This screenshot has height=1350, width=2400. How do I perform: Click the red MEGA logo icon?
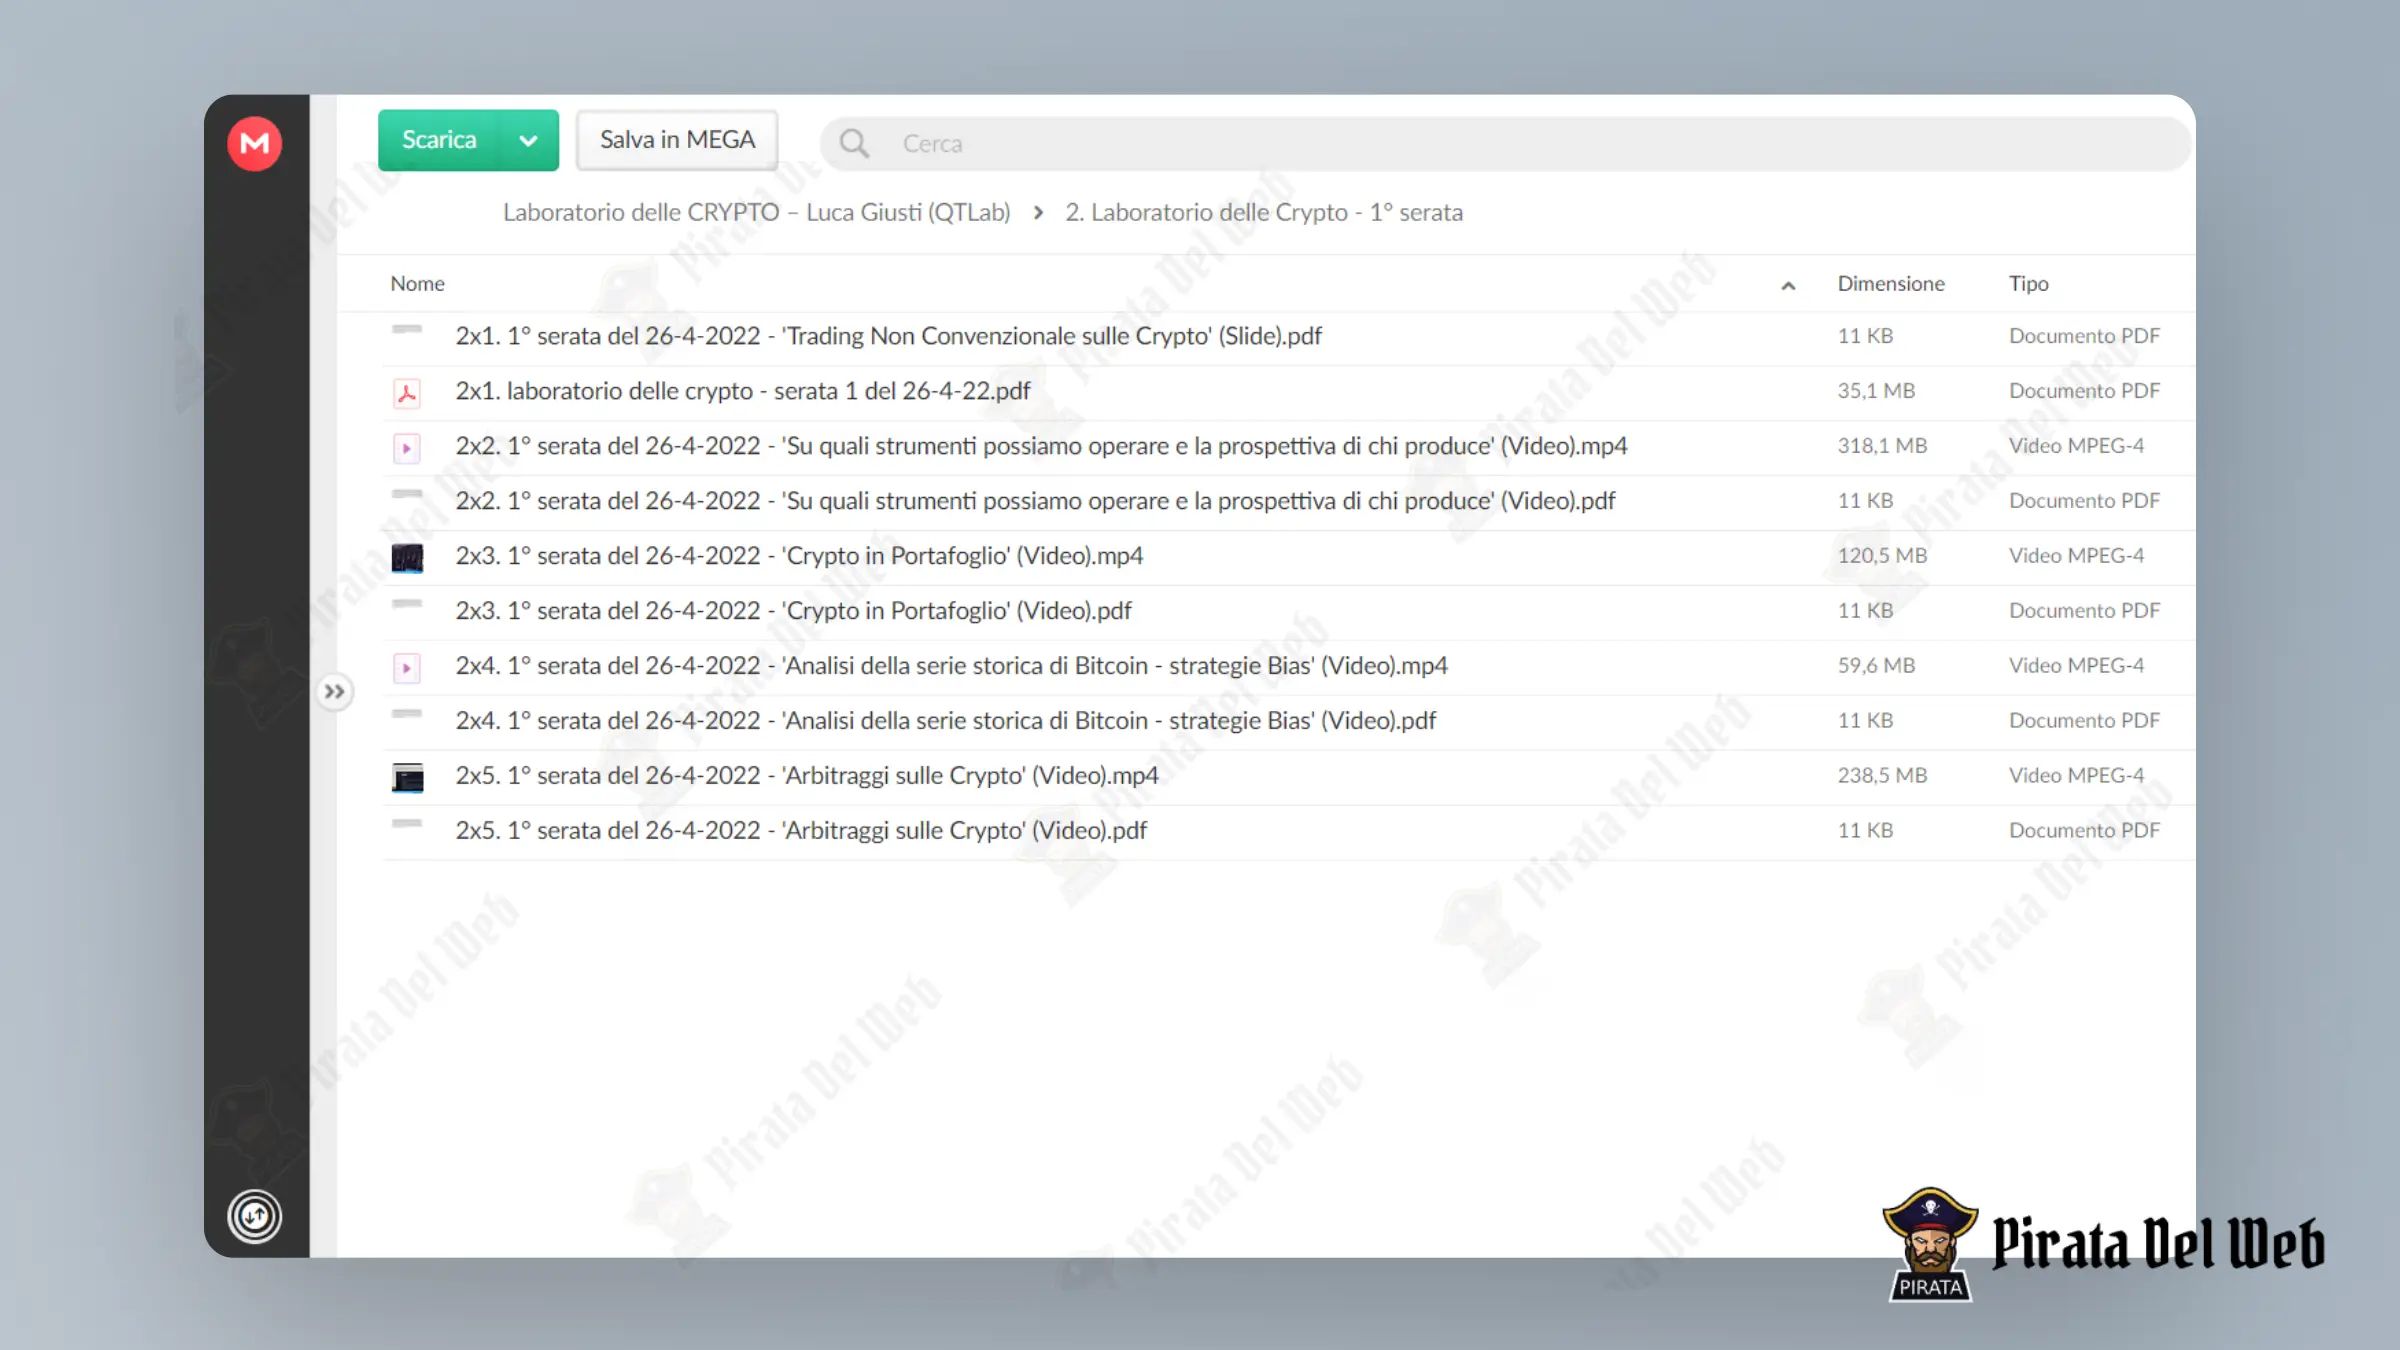coord(254,143)
